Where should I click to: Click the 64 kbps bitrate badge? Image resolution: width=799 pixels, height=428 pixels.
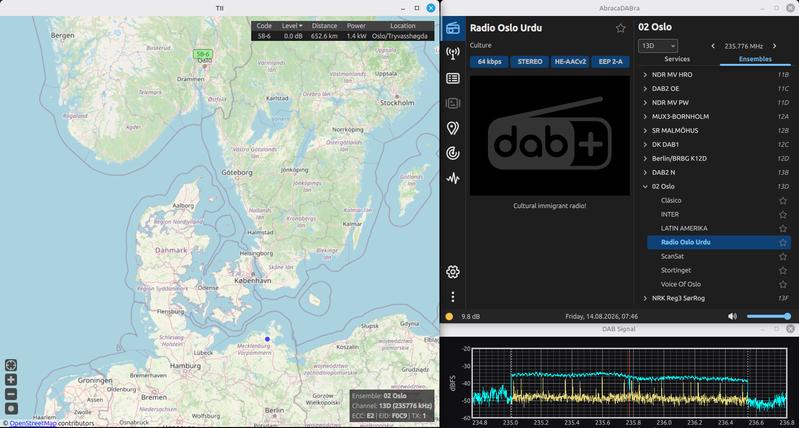pos(489,62)
